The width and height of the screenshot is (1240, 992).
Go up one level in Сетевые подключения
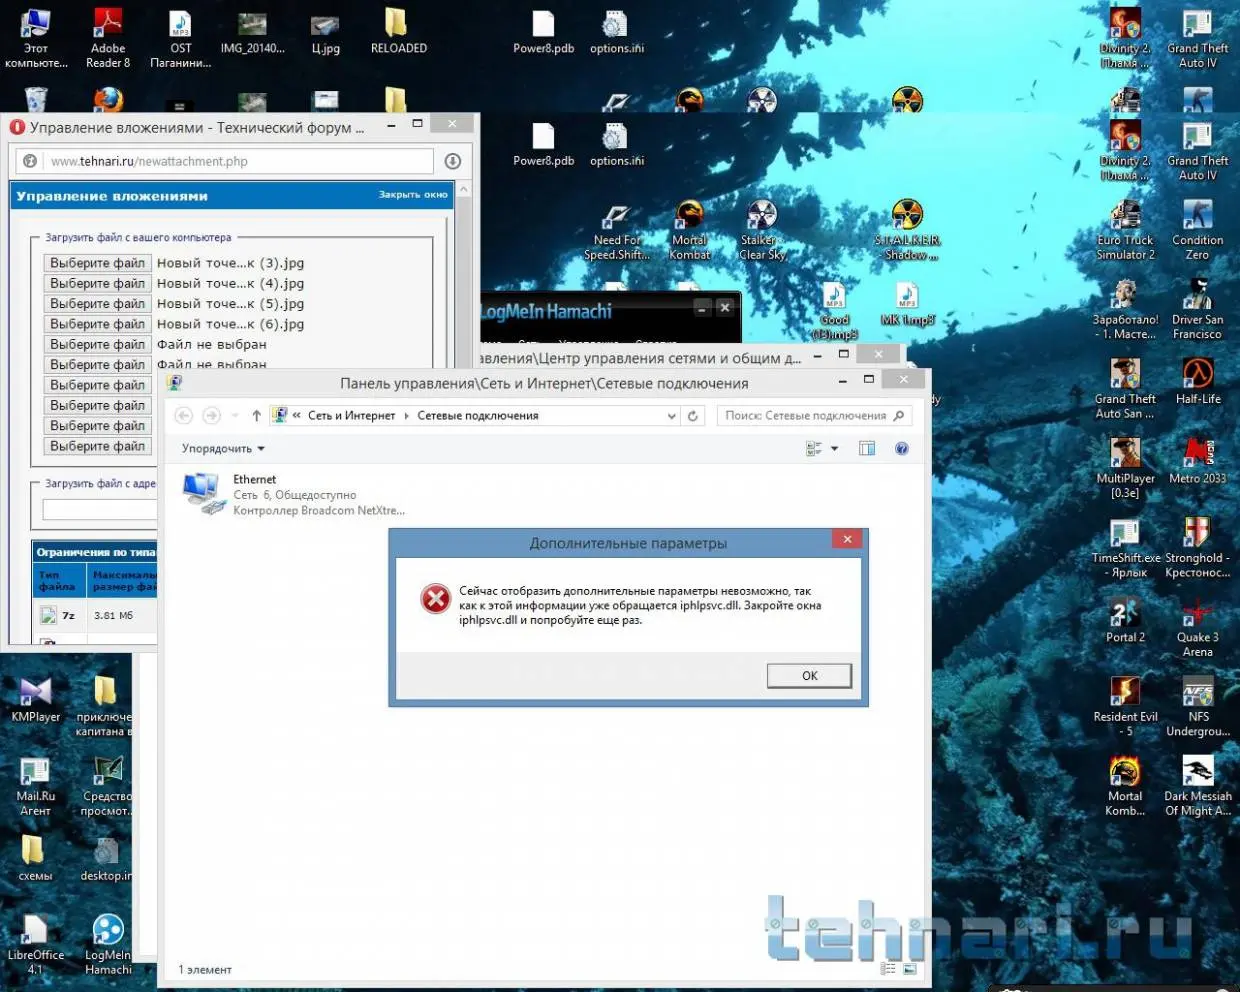tap(257, 415)
